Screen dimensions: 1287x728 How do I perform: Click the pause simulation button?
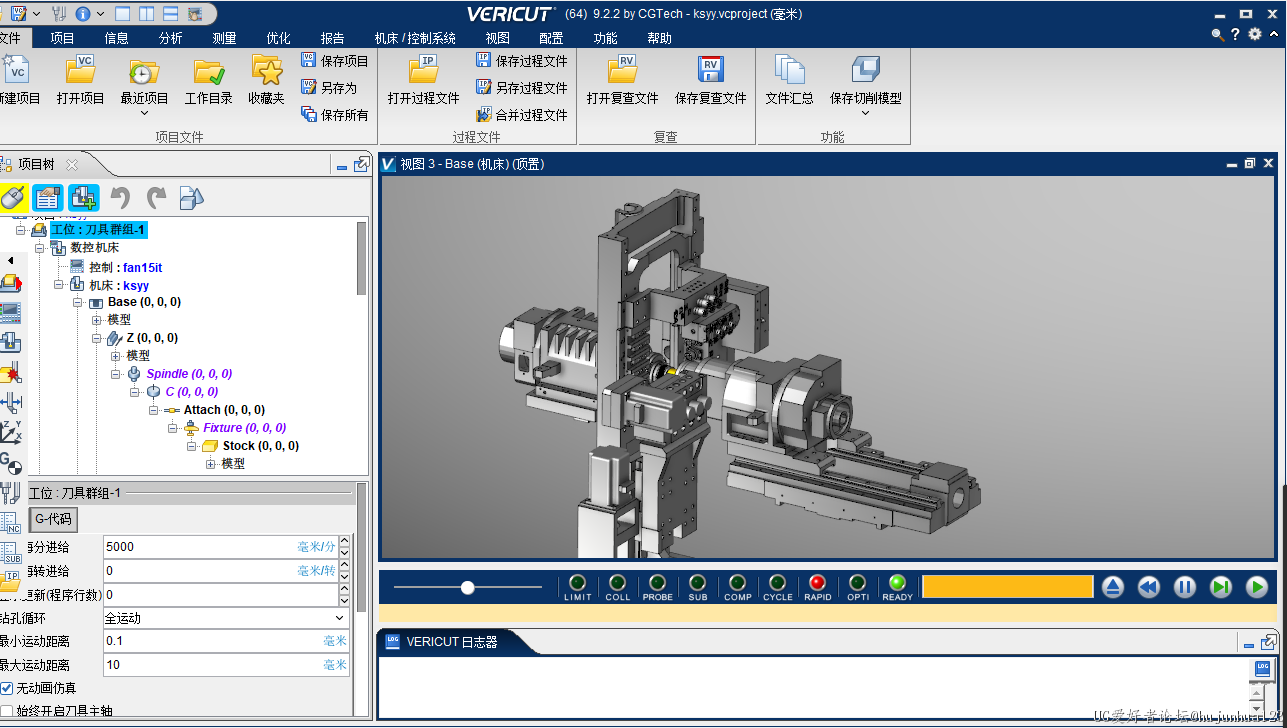[1184, 587]
